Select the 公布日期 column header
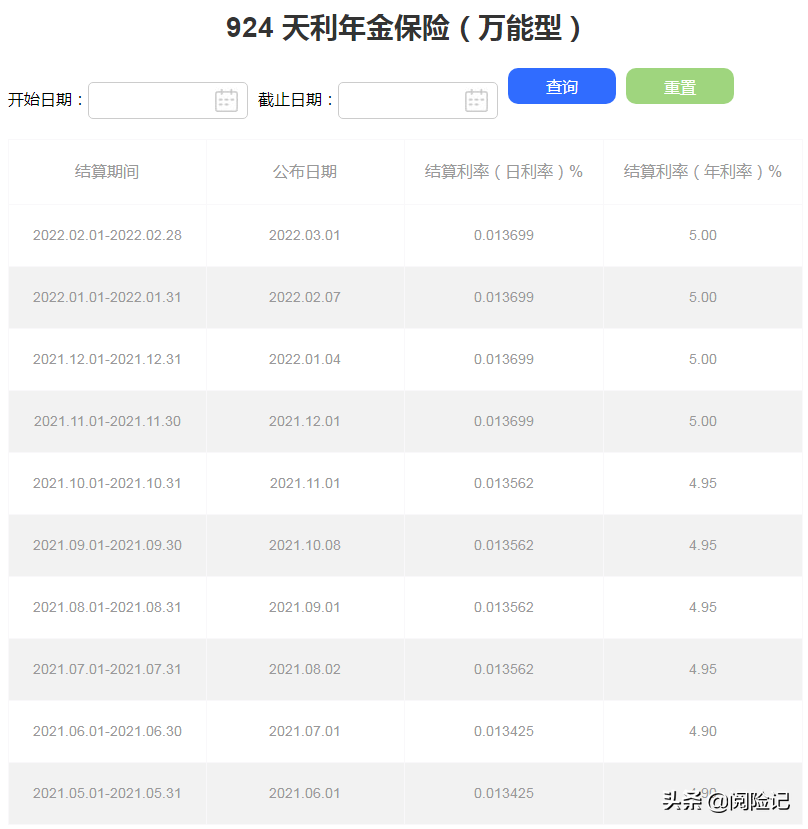Viewport: 808px width, 829px height. pos(305,172)
